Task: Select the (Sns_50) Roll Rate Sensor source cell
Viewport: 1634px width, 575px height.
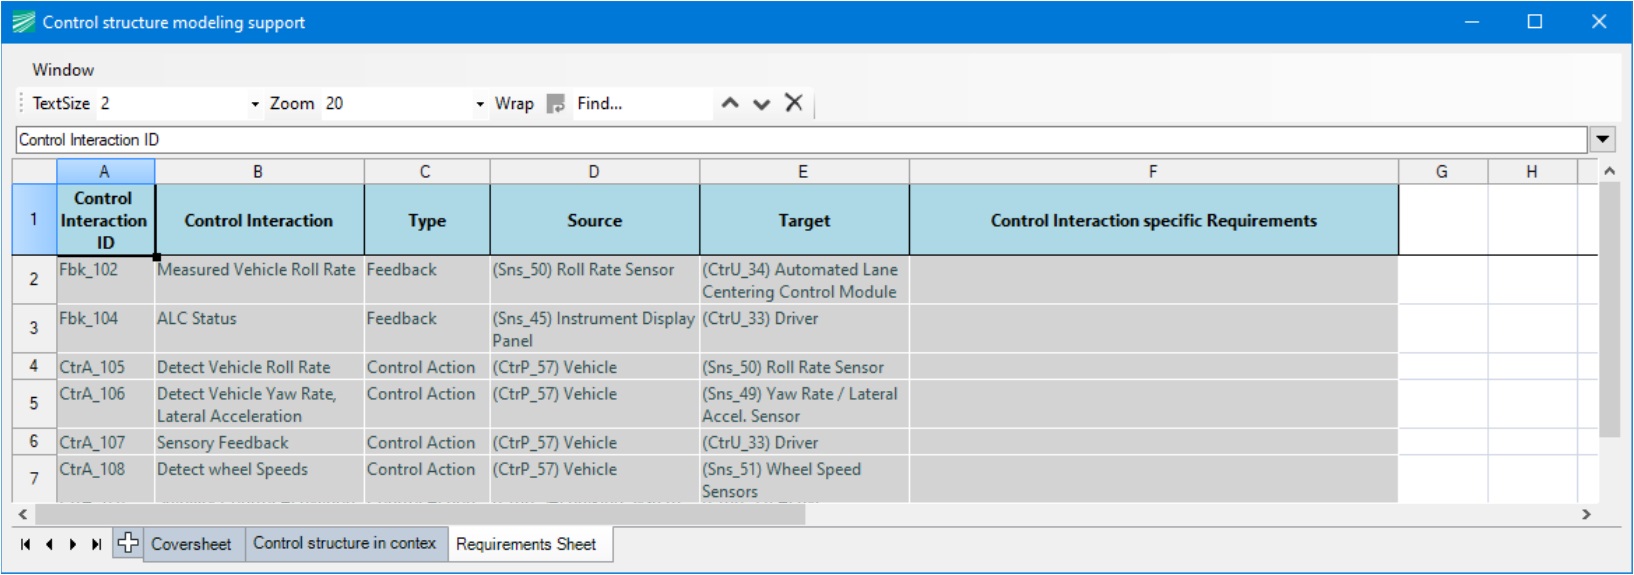Action: 594,280
